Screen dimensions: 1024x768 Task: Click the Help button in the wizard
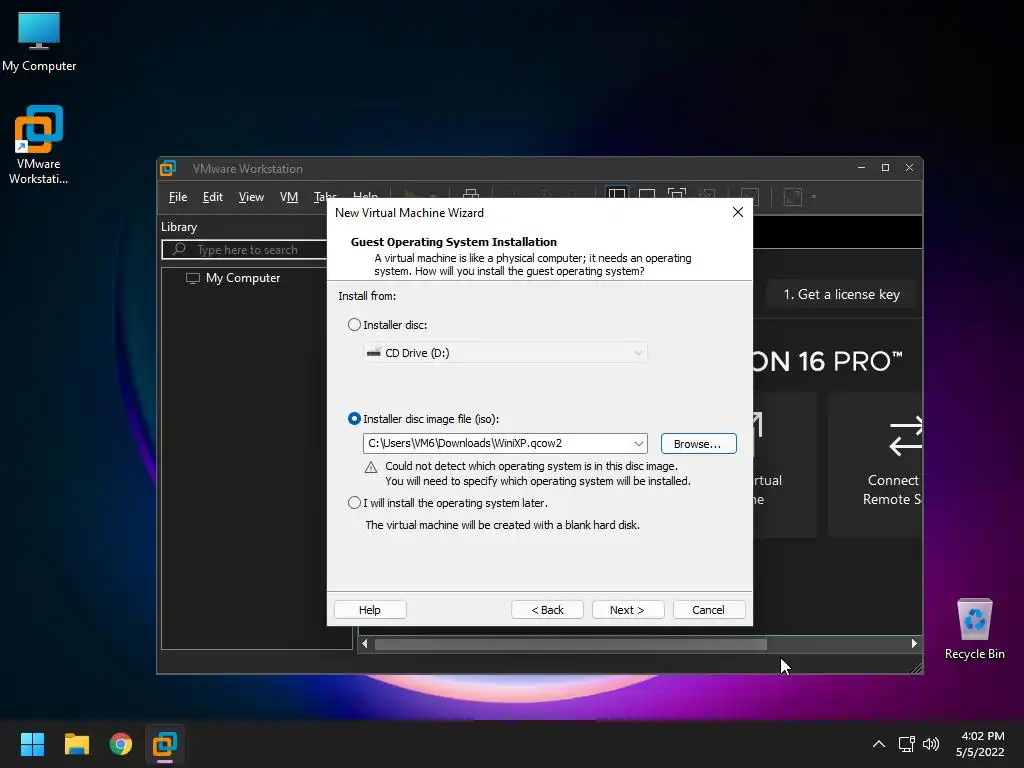coord(370,609)
